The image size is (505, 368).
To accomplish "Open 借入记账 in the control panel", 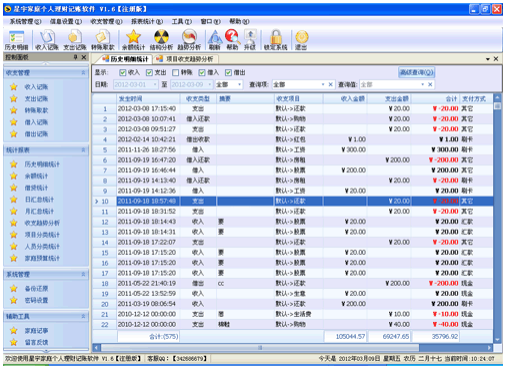I will point(36,122).
